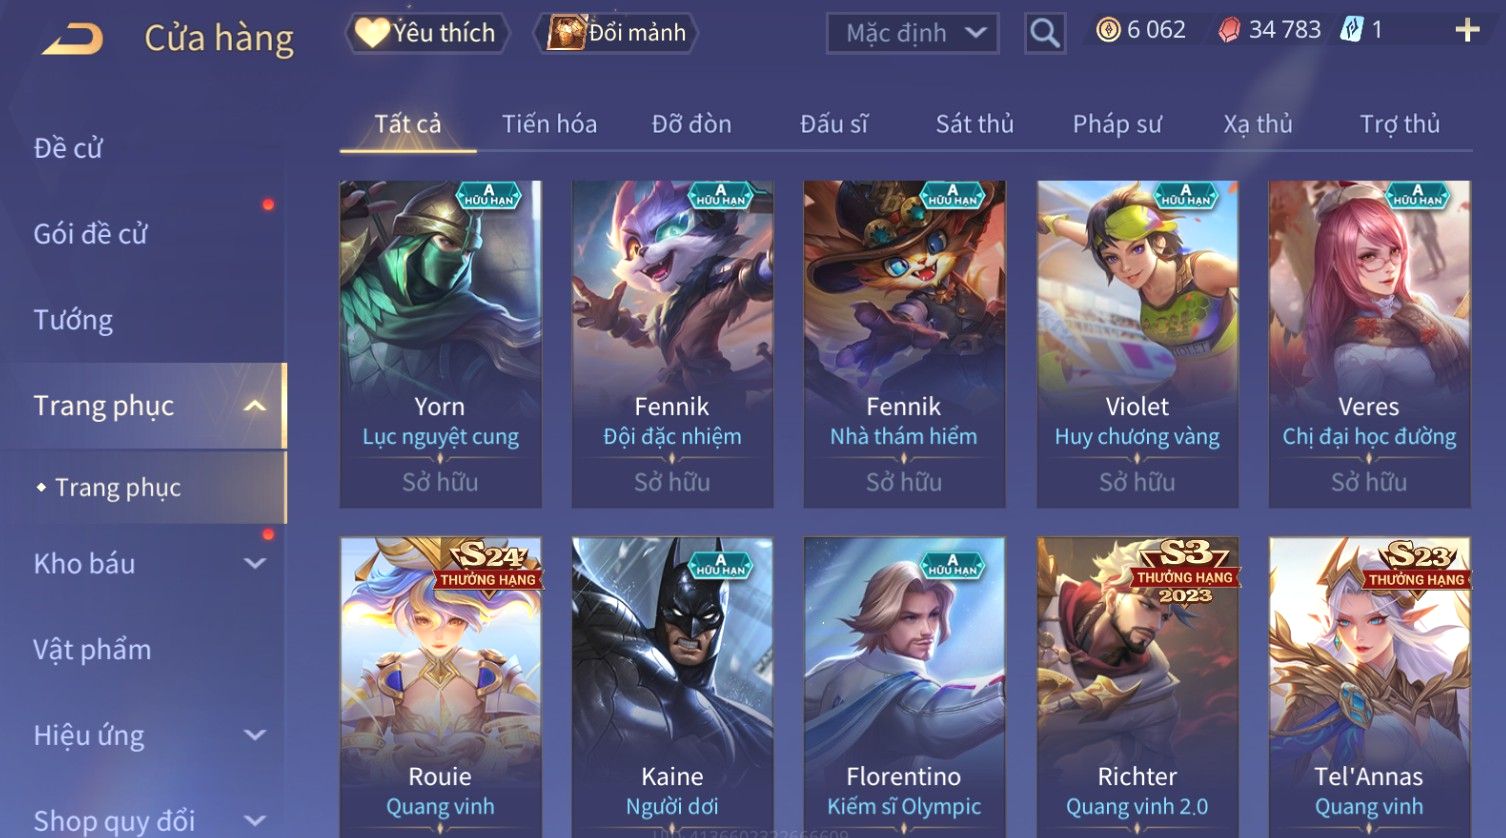Tap the blue voucher ticket icon
1506x838 pixels.
[1351, 30]
